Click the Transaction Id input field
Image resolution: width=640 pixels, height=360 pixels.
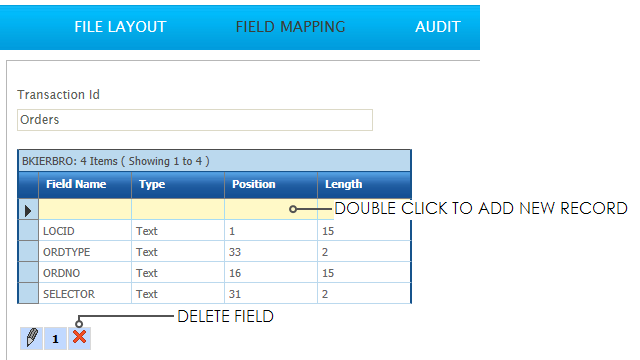195,120
